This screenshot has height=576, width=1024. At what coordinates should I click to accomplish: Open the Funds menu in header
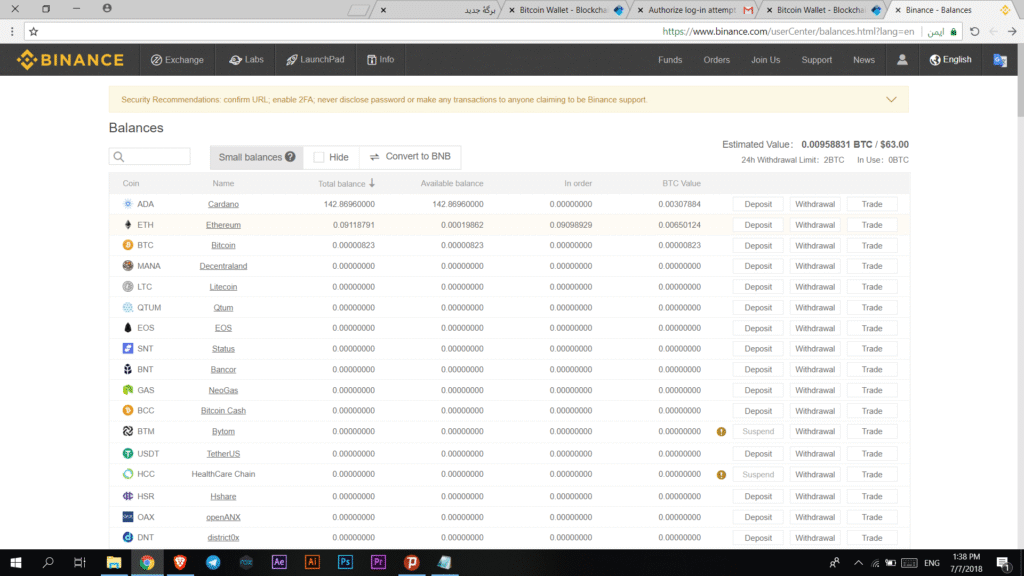point(670,60)
